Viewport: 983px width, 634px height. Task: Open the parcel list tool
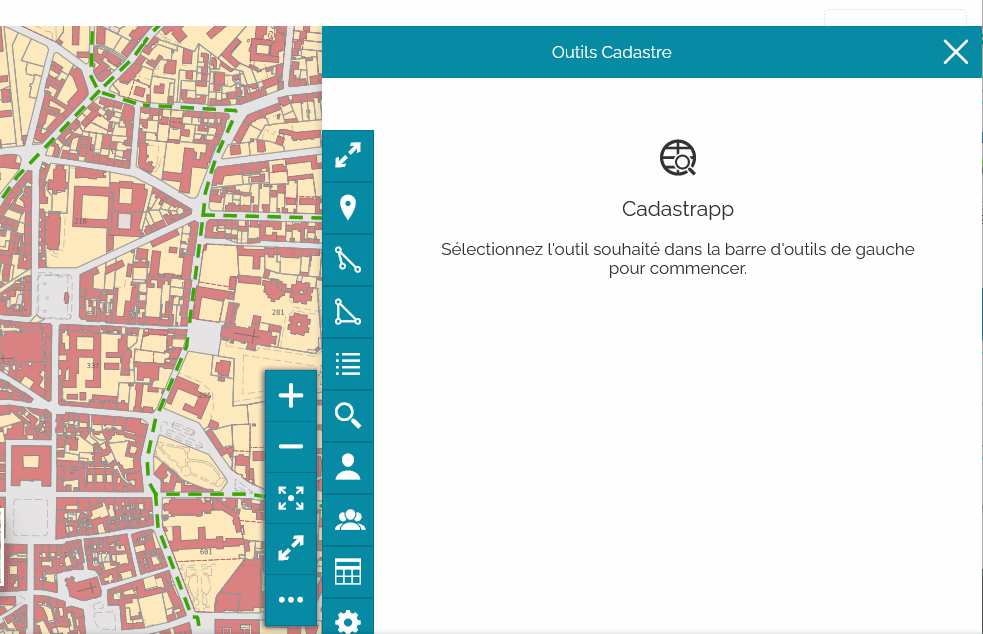point(348,364)
